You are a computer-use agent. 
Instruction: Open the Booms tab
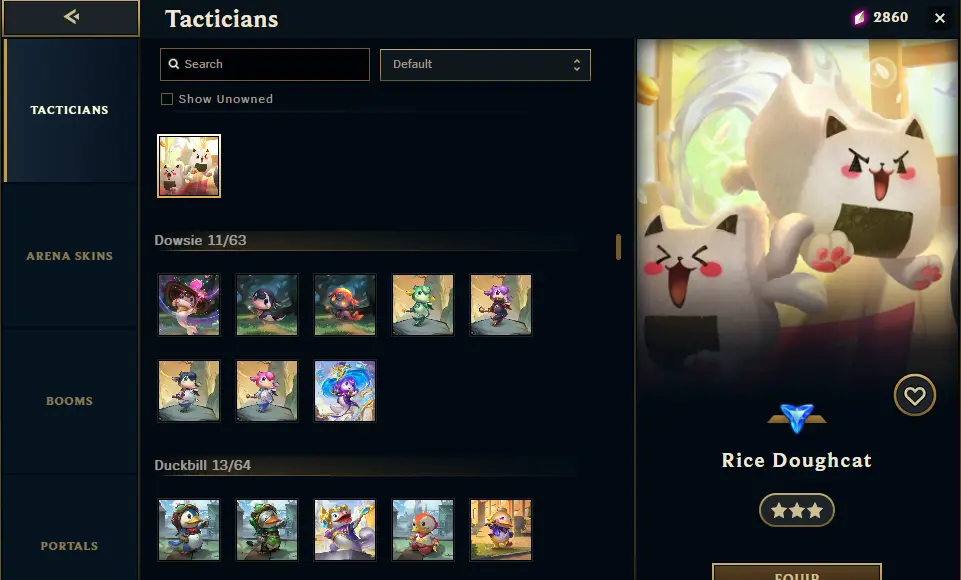click(x=69, y=401)
